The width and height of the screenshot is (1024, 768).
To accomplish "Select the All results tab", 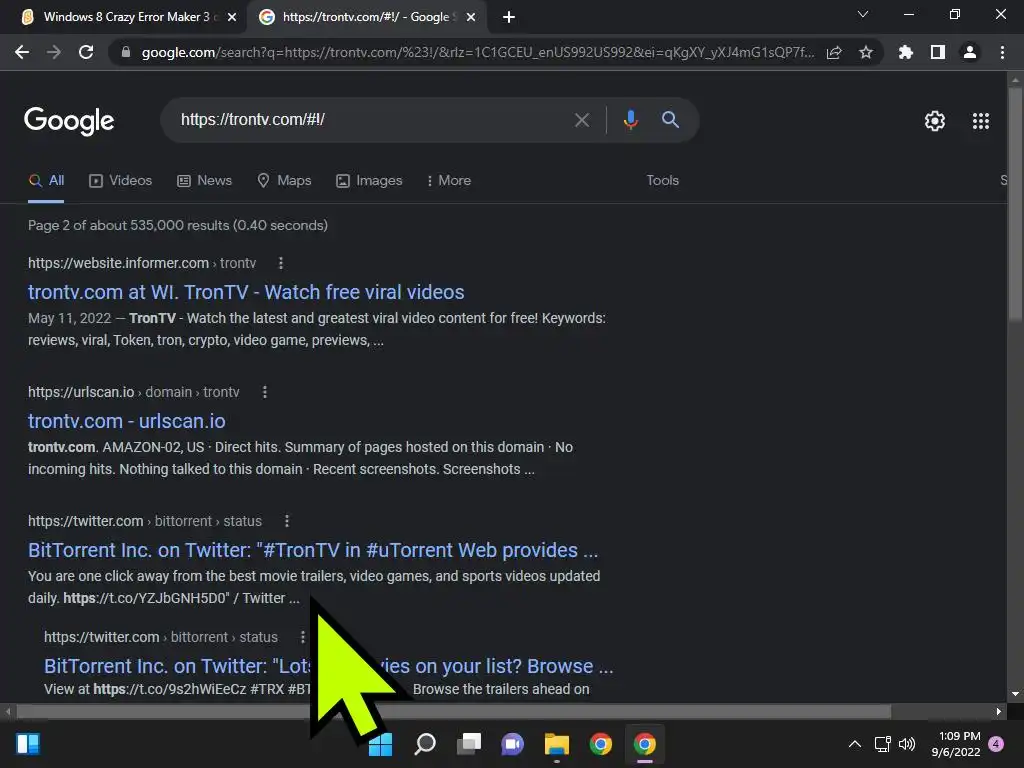I will point(46,181).
